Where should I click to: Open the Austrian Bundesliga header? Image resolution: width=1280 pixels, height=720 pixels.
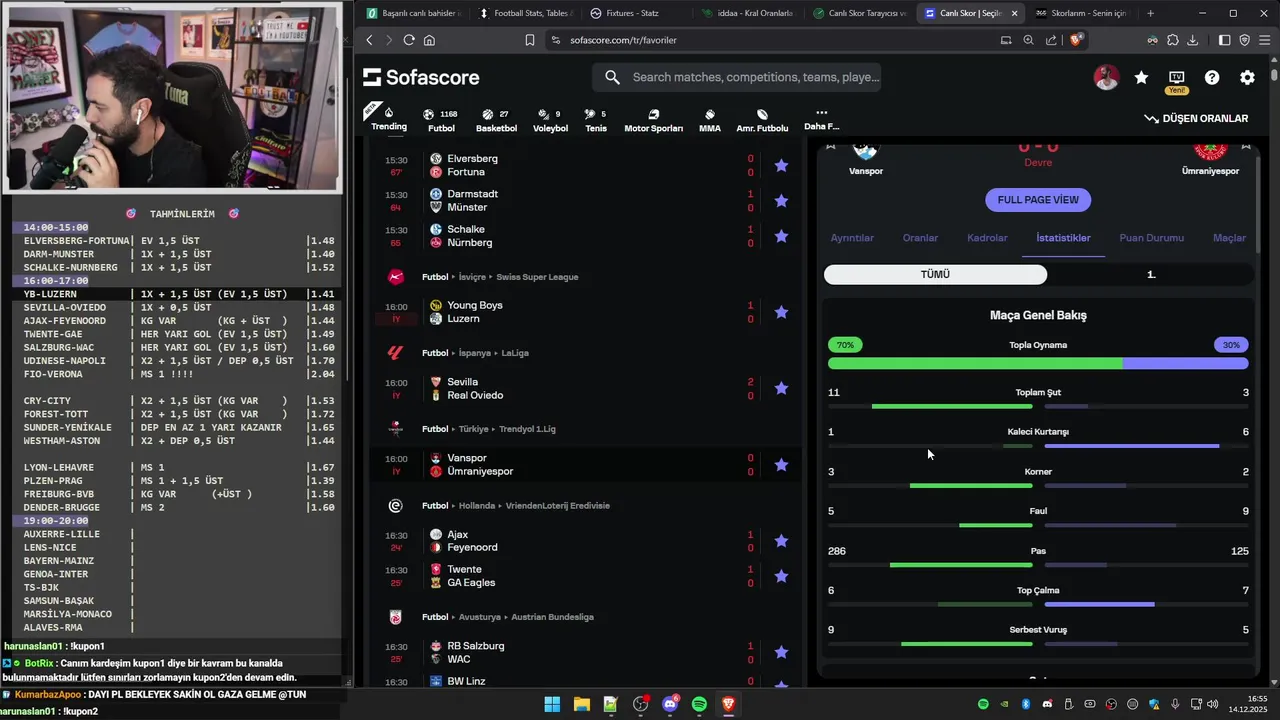click(551, 617)
